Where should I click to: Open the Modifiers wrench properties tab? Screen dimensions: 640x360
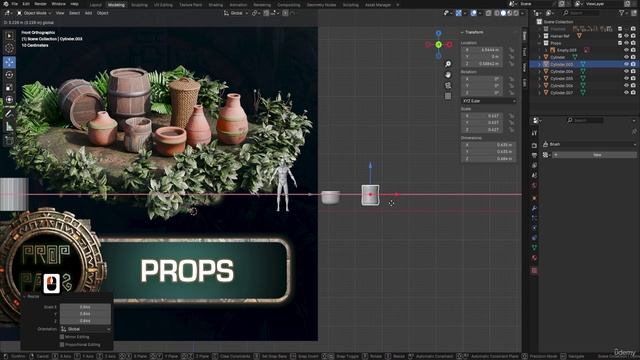click(x=534, y=208)
